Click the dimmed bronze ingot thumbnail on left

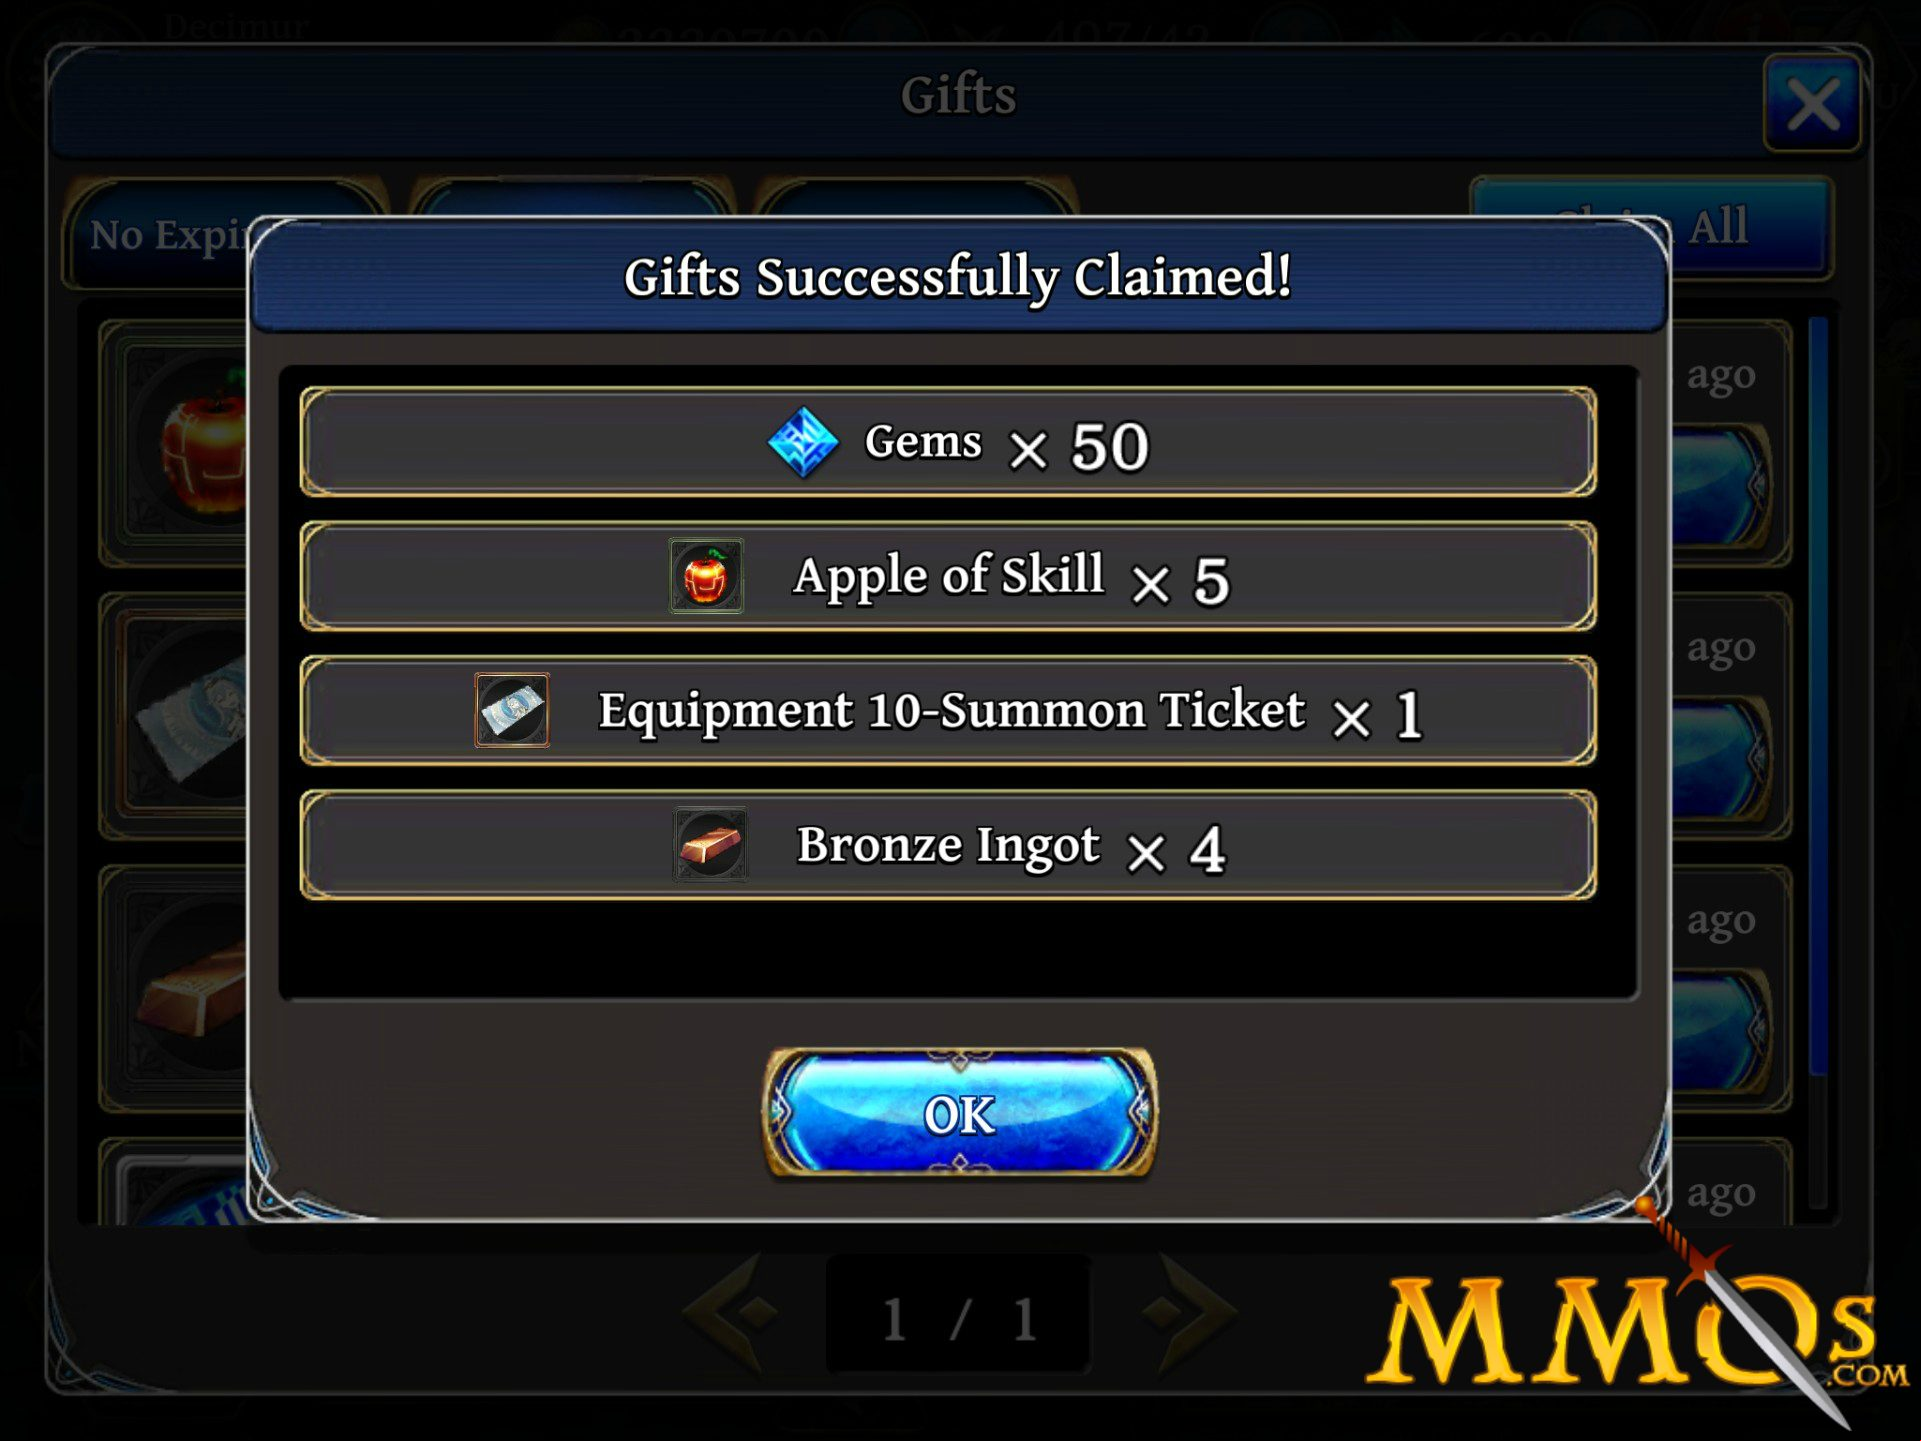[x=196, y=990]
